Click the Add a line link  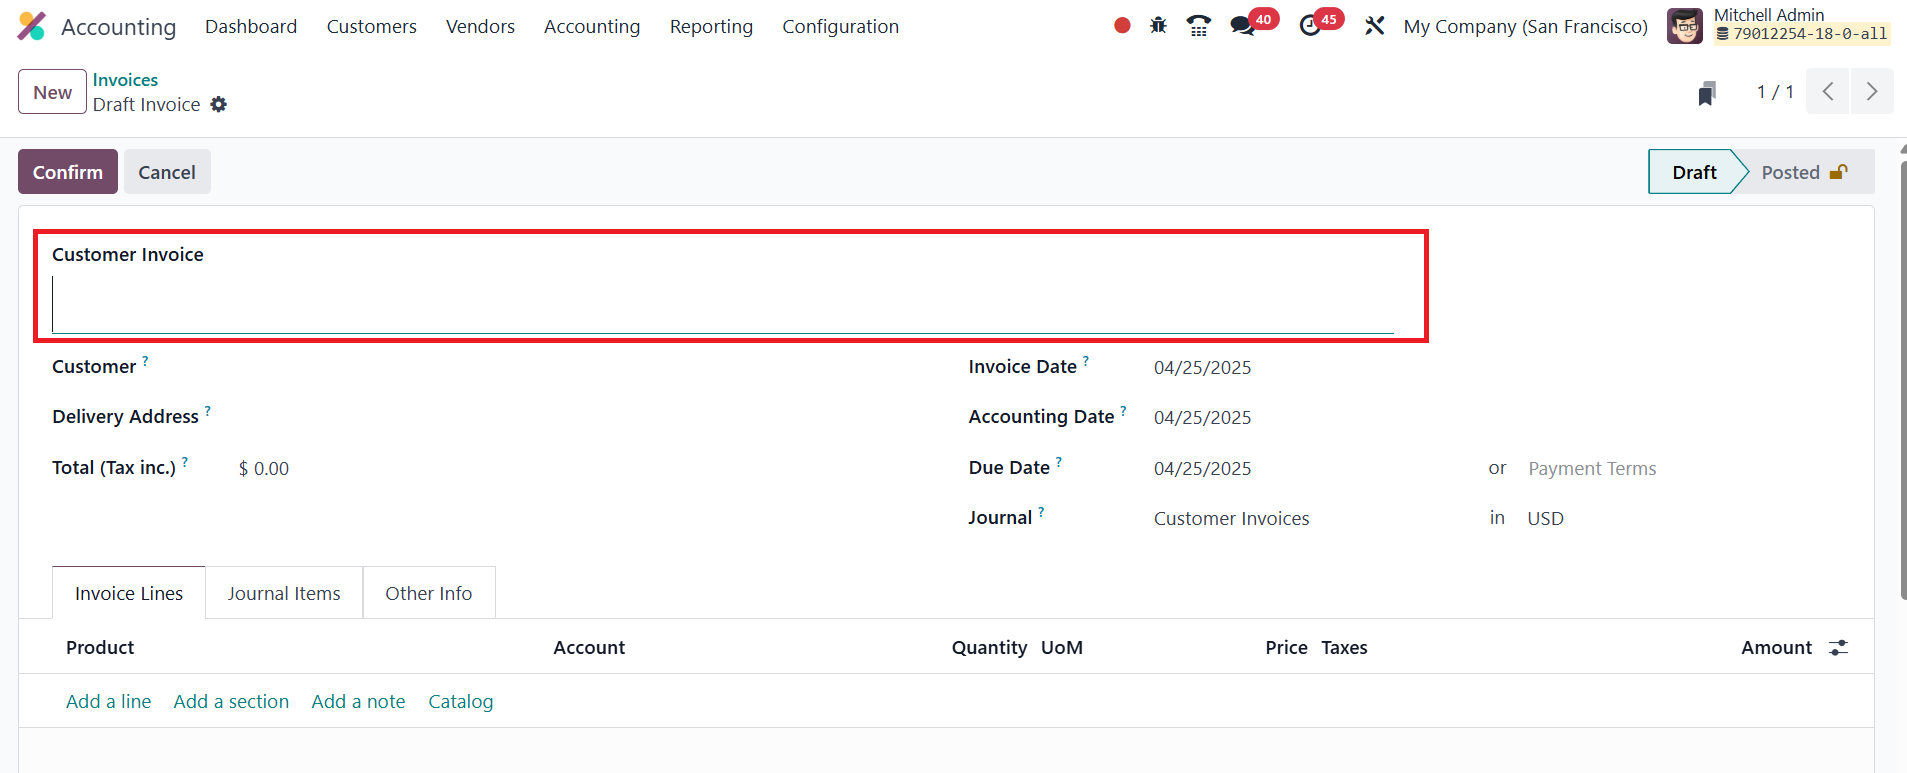[109, 702]
